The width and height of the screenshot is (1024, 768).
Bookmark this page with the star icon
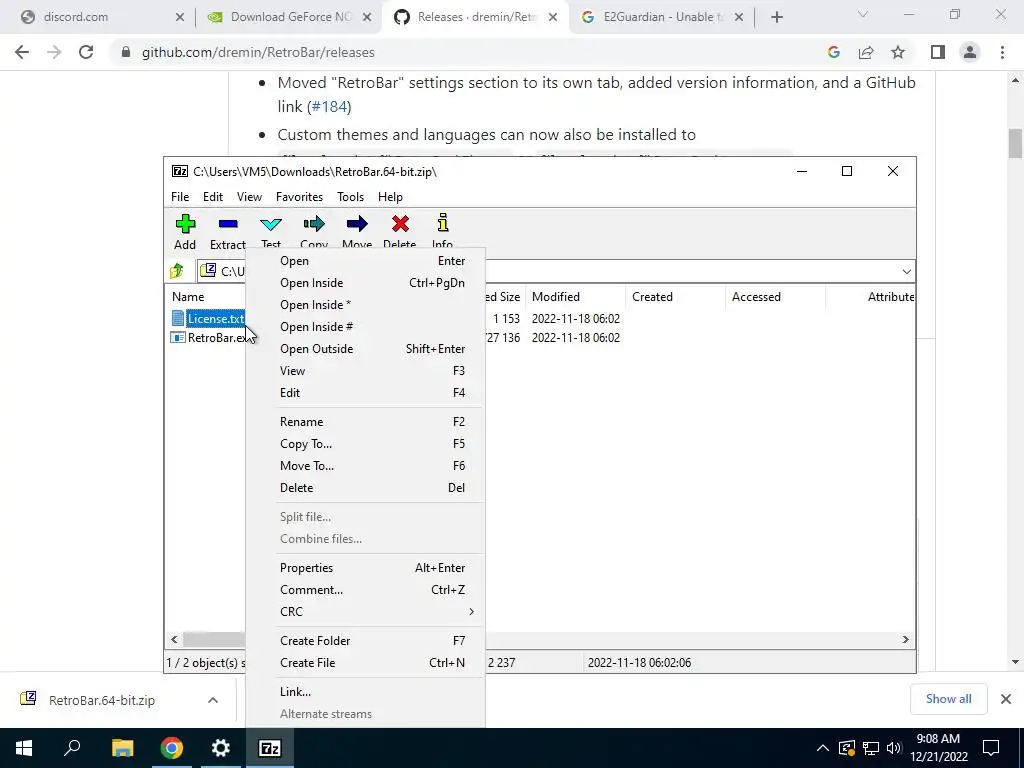click(898, 52)
